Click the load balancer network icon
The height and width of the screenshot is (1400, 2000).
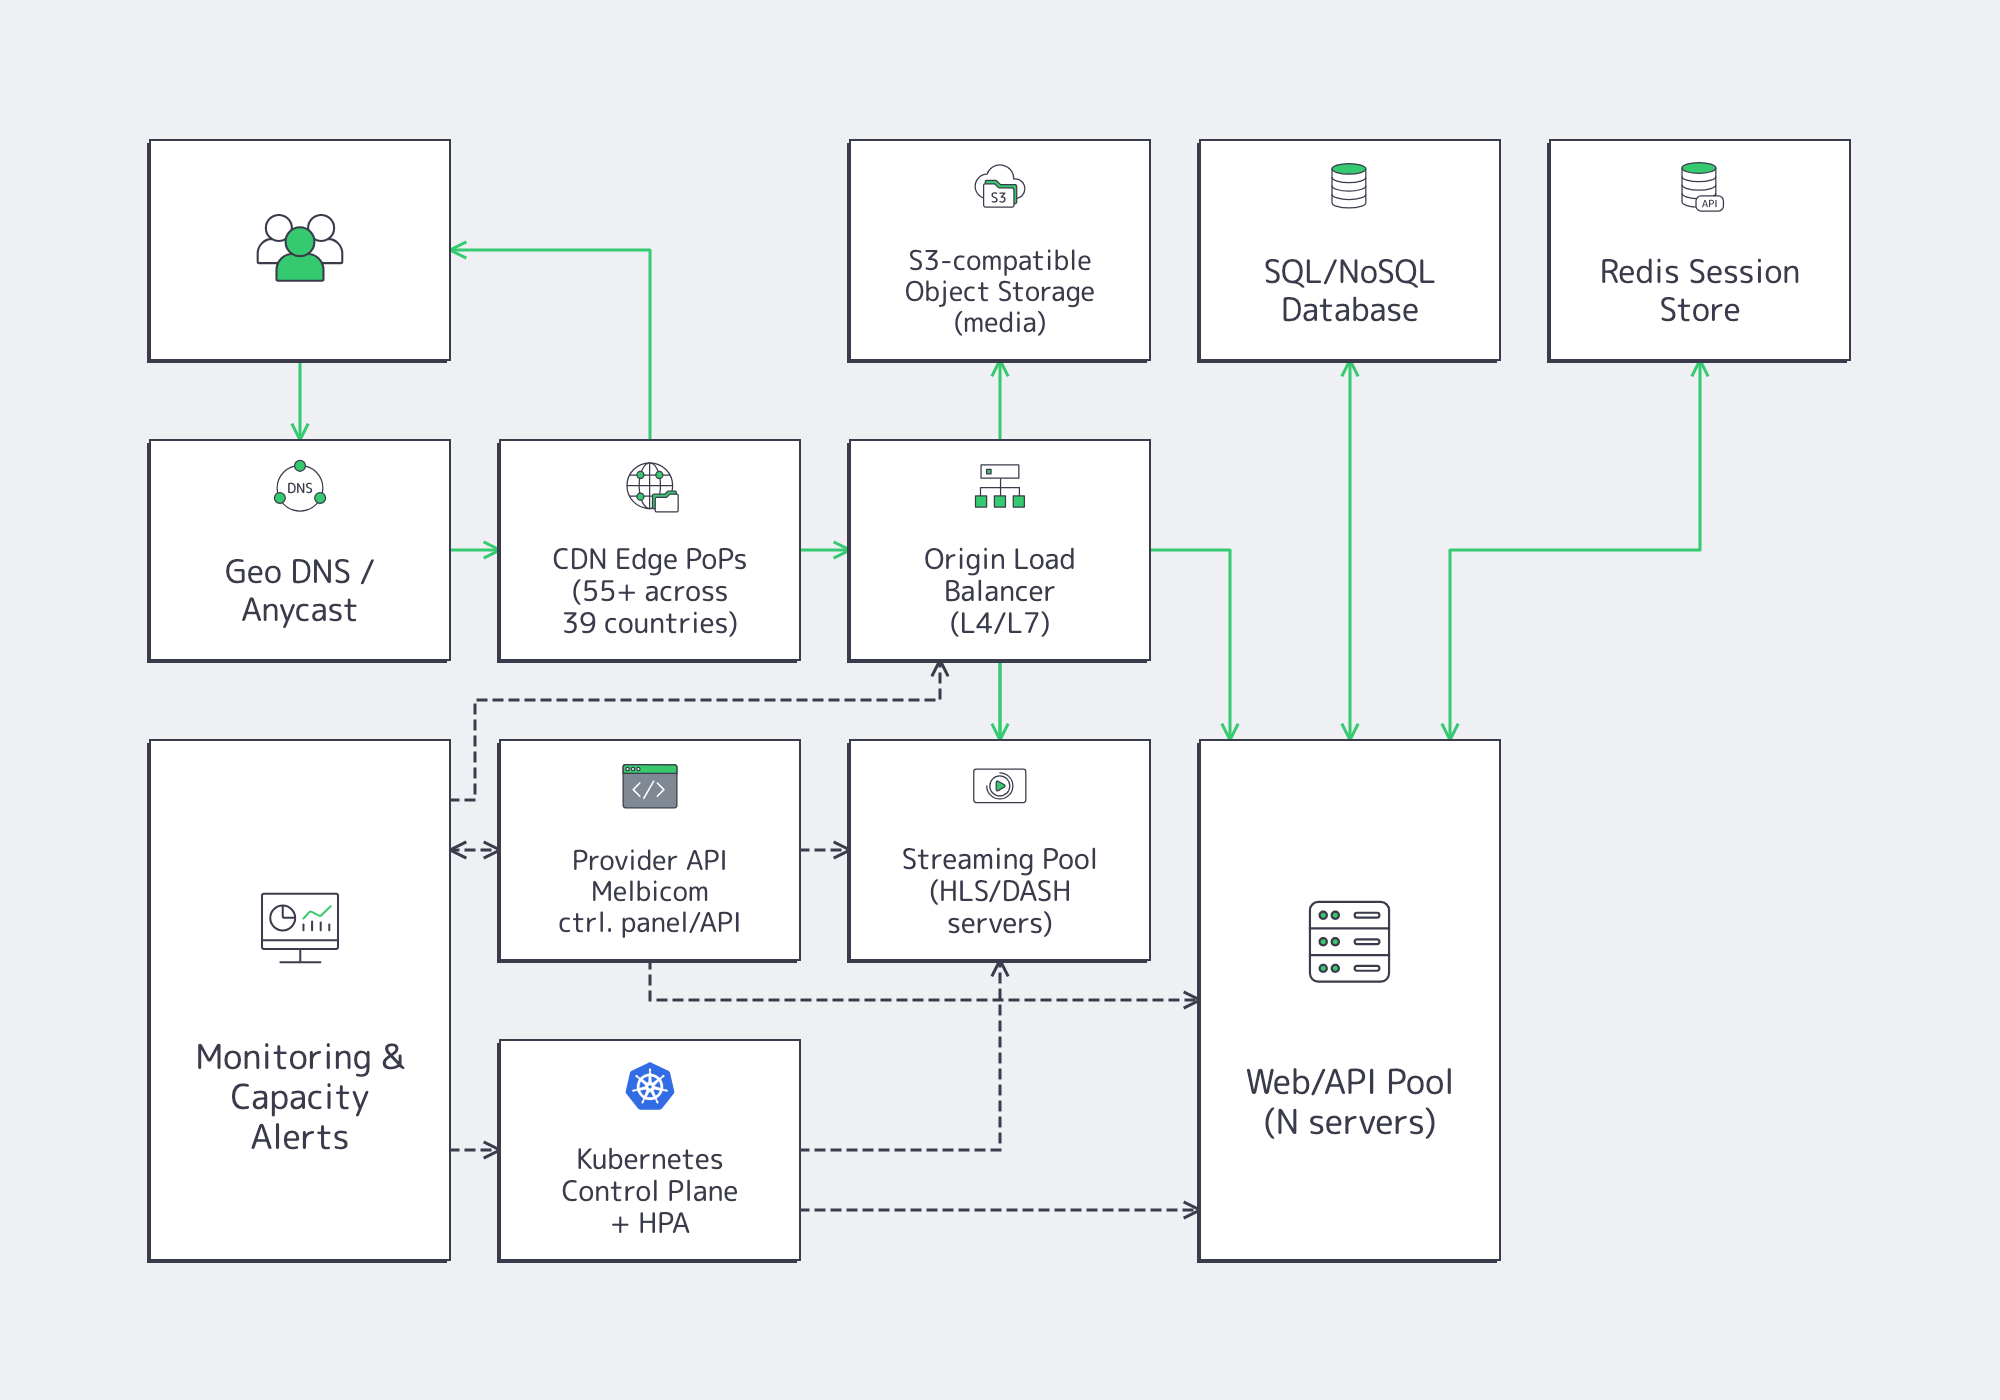pyautogui.click(x=1000, y=486)
